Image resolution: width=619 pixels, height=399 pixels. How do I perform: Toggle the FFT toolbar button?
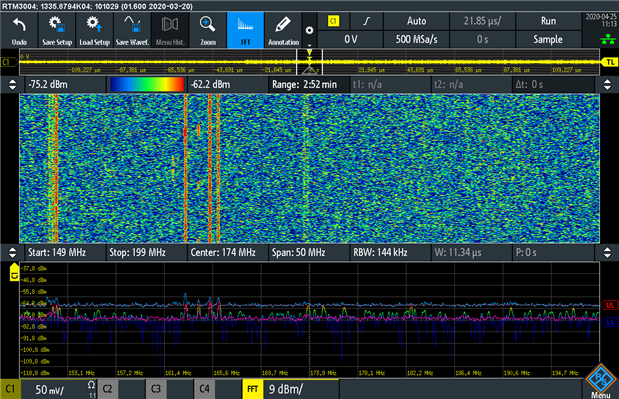[245, 30]
